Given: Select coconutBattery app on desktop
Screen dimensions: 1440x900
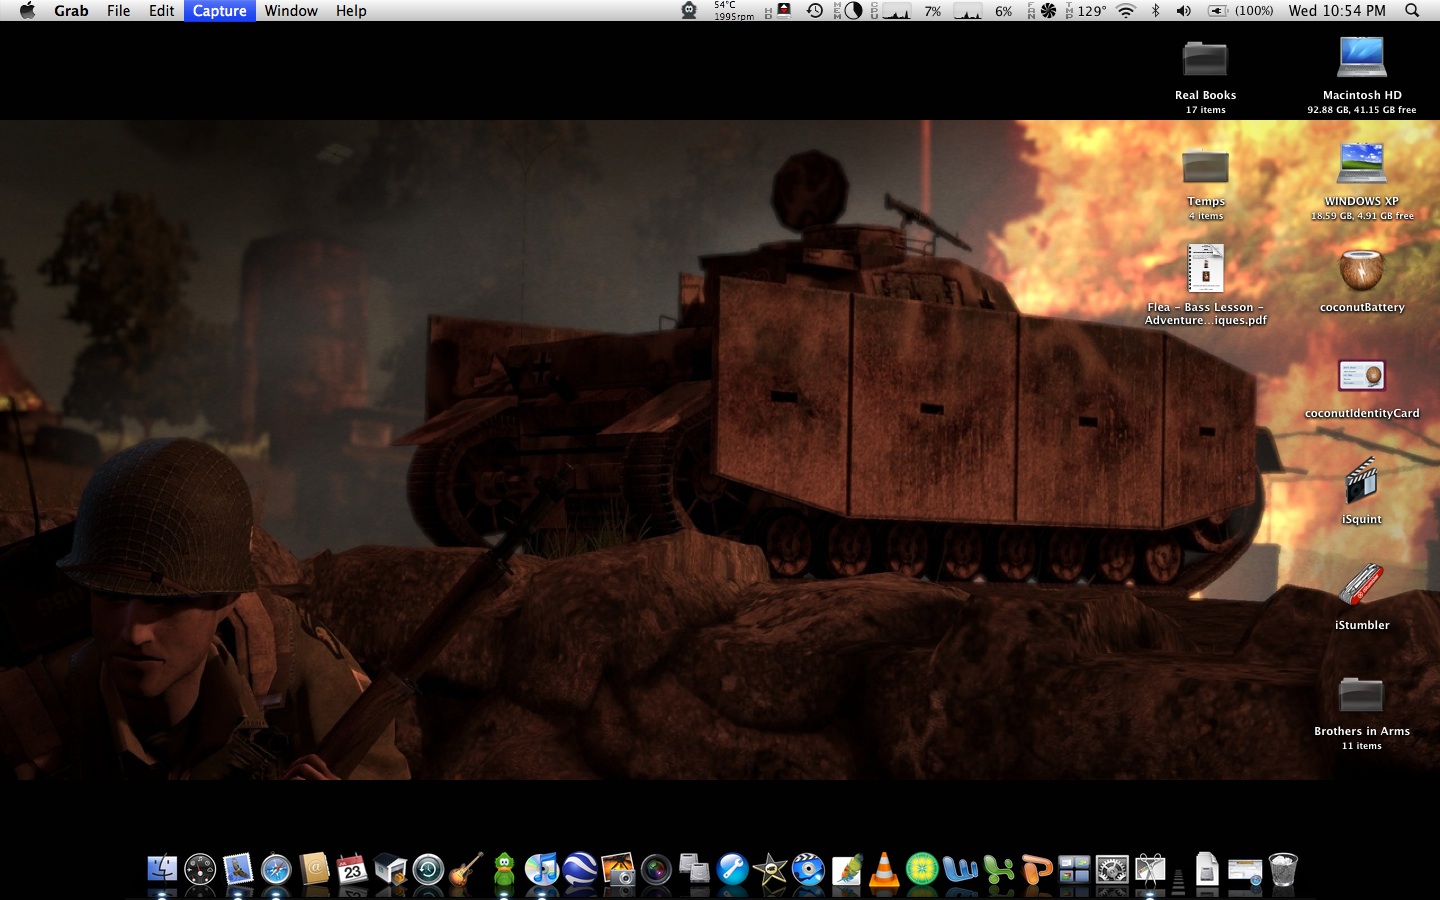Looking at the screenshot, I should coord(1362,269).
